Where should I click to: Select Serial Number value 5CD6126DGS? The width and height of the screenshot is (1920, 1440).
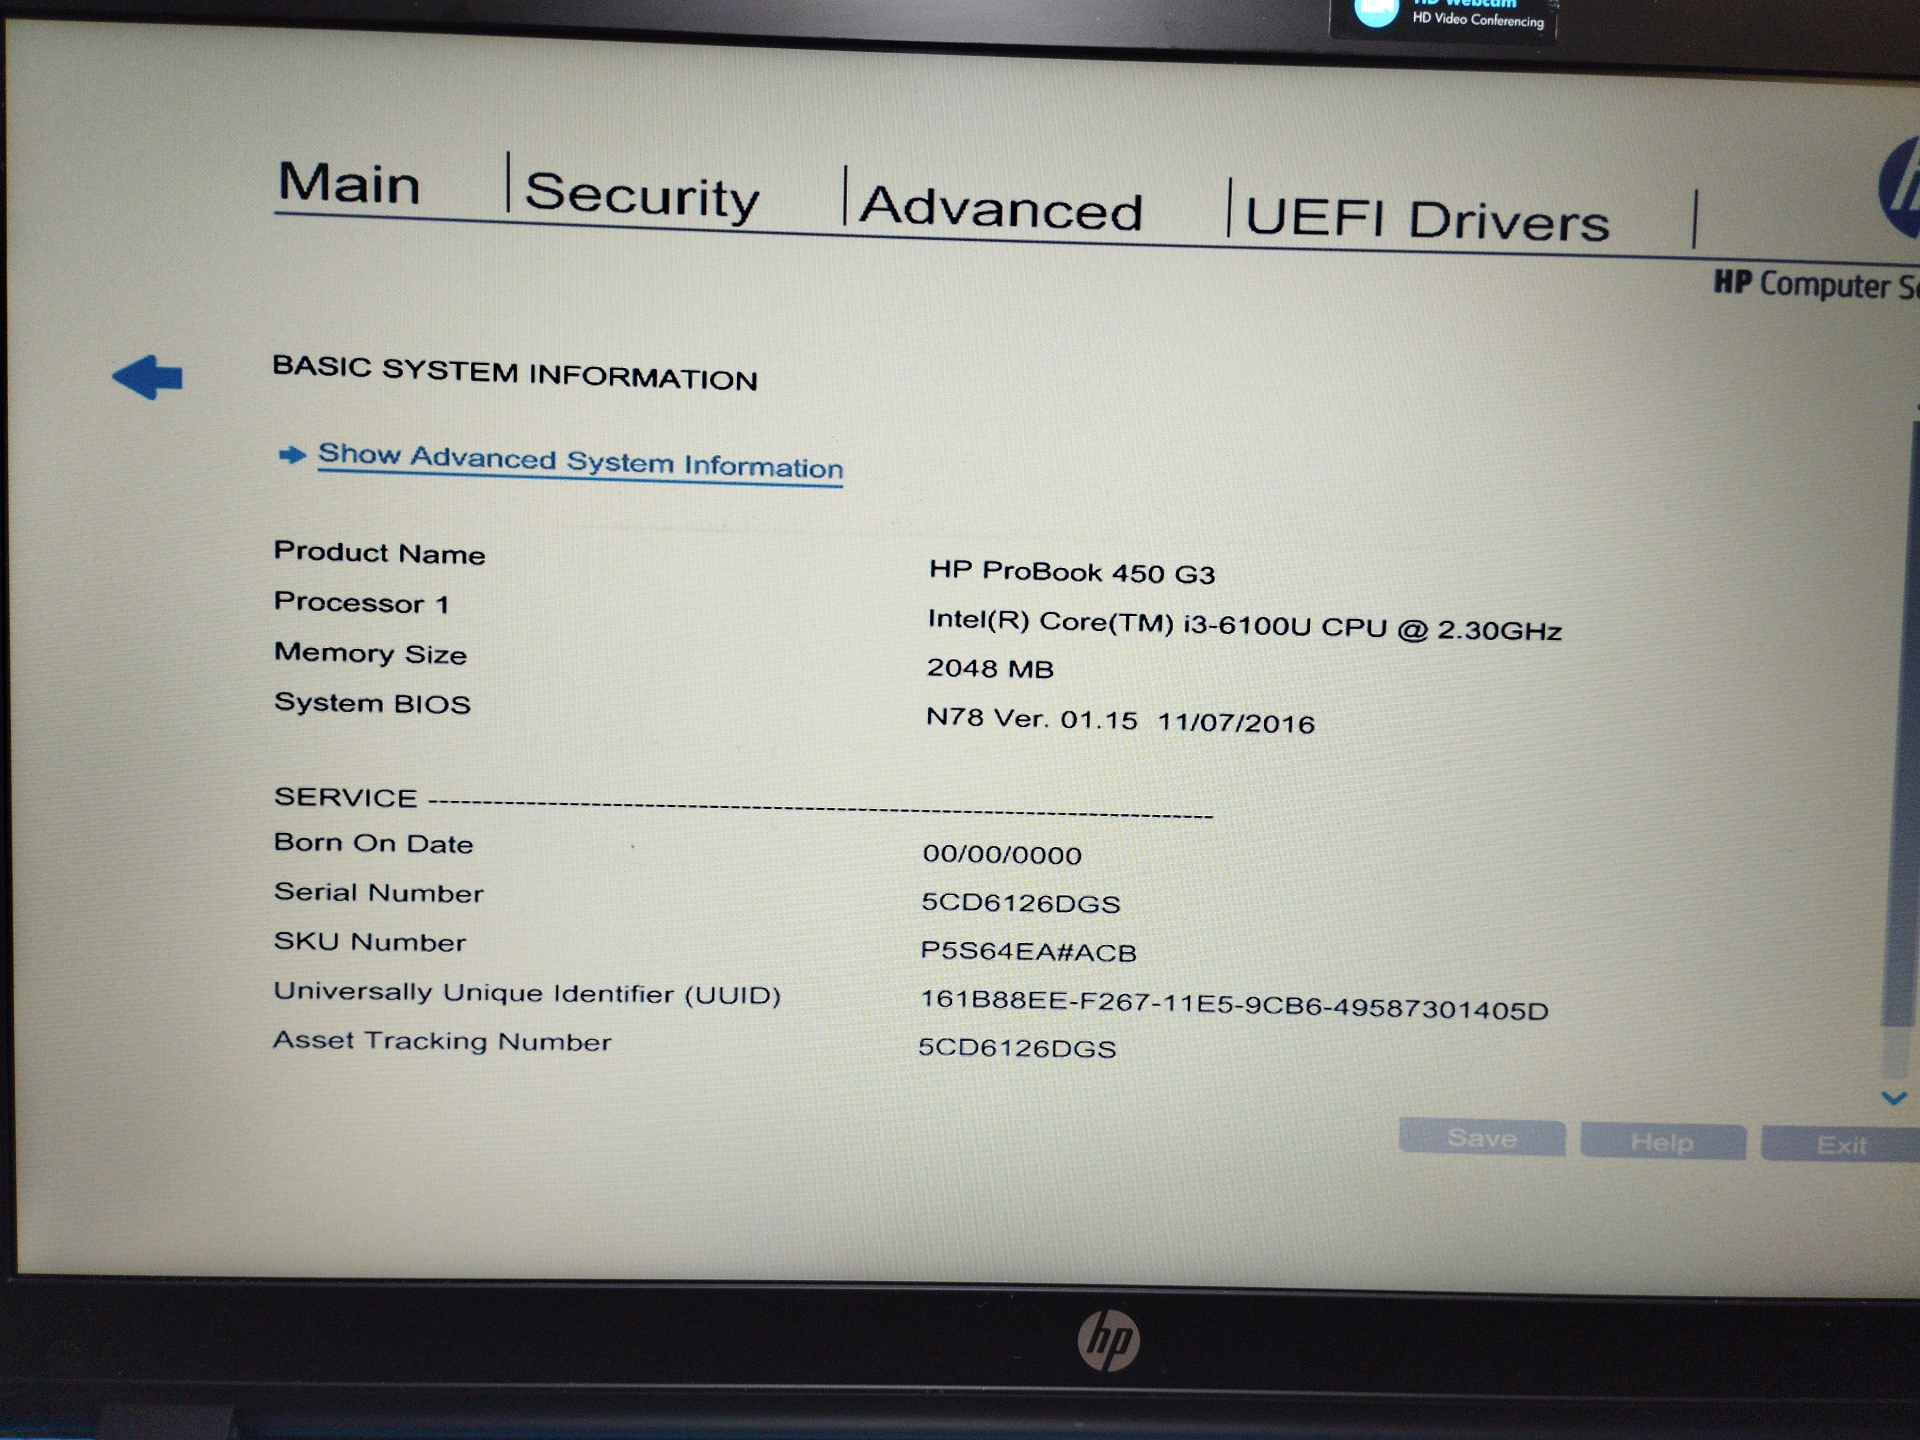coord(1020,902)
